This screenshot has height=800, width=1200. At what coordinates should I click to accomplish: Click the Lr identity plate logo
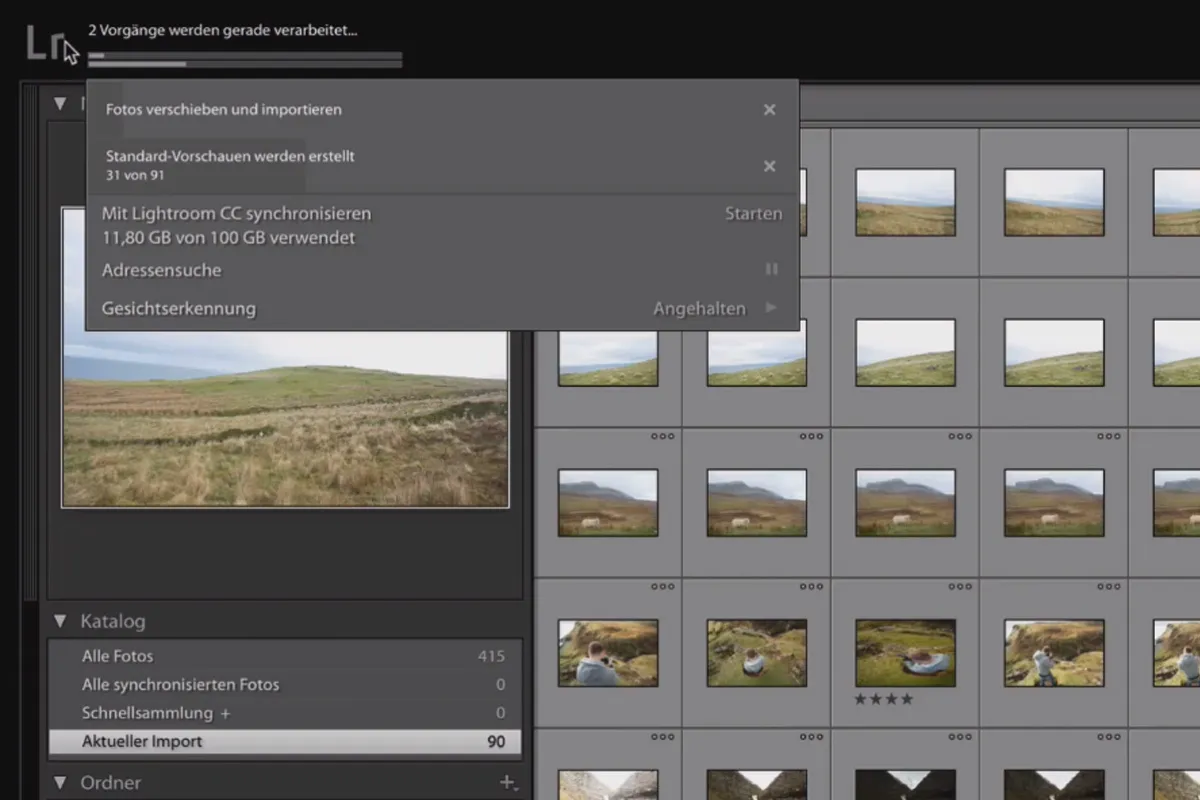[x=46, y=45]
